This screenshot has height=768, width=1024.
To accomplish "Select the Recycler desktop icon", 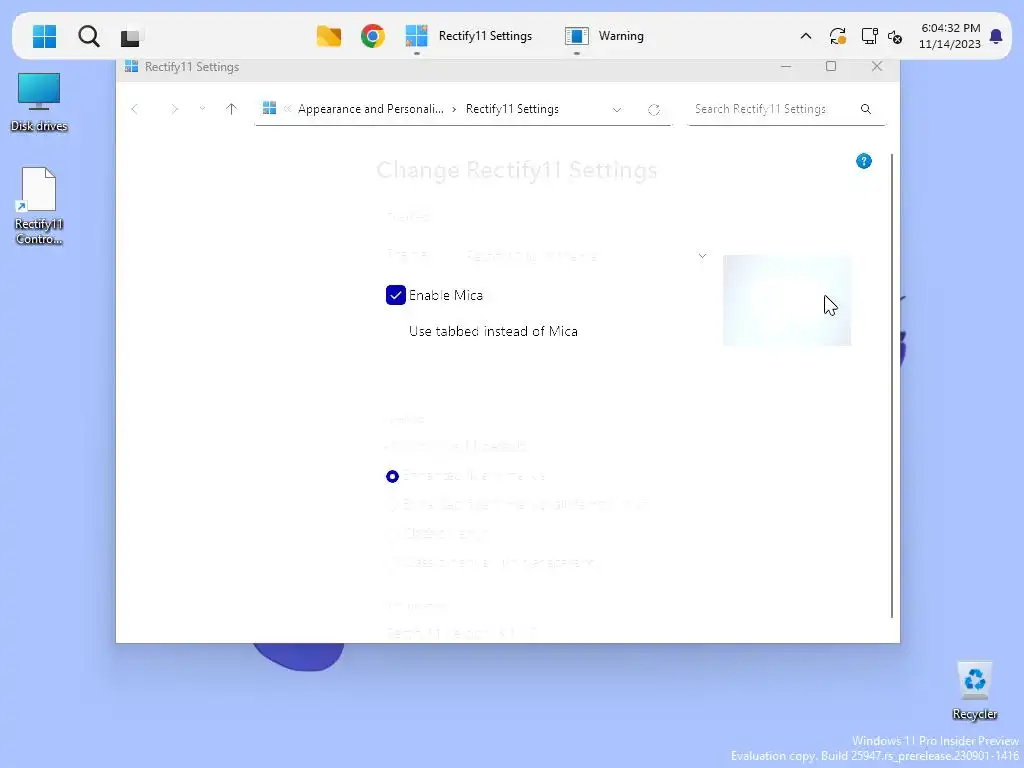I will 974,691.
